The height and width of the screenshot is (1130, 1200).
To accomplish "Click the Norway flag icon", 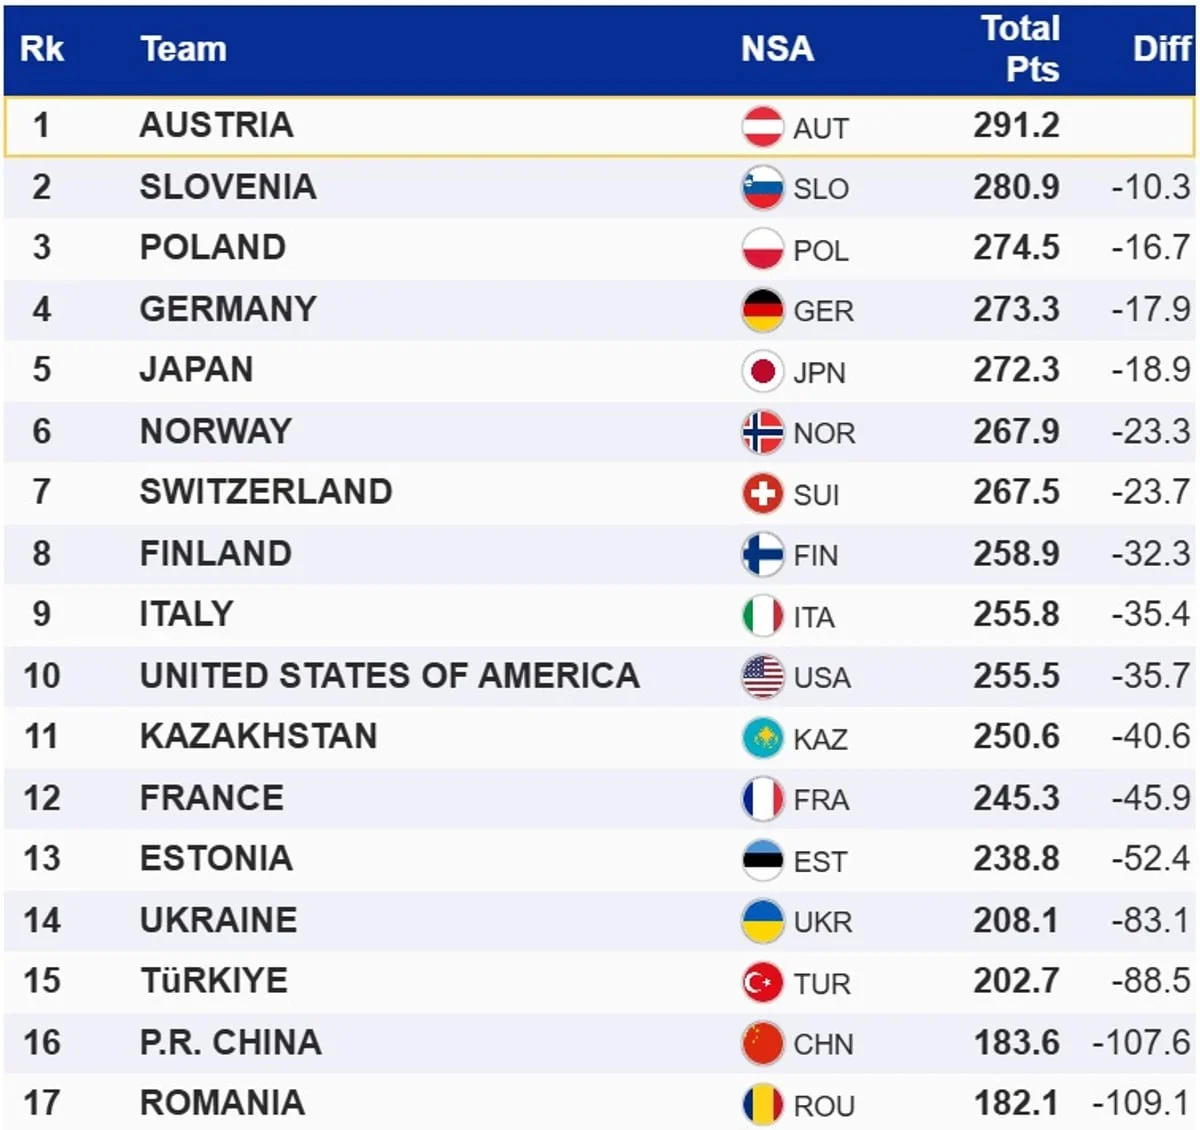I will click(762, 432).
